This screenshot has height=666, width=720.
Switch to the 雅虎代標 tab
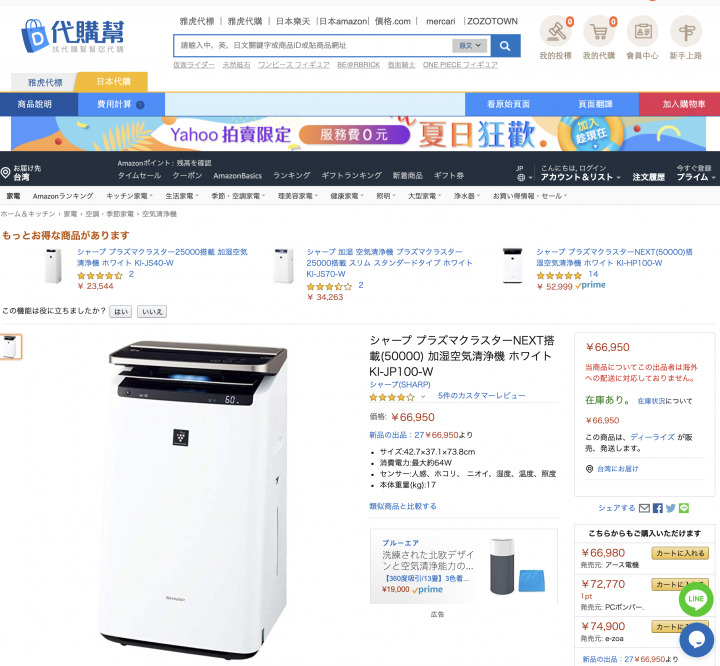45,83
